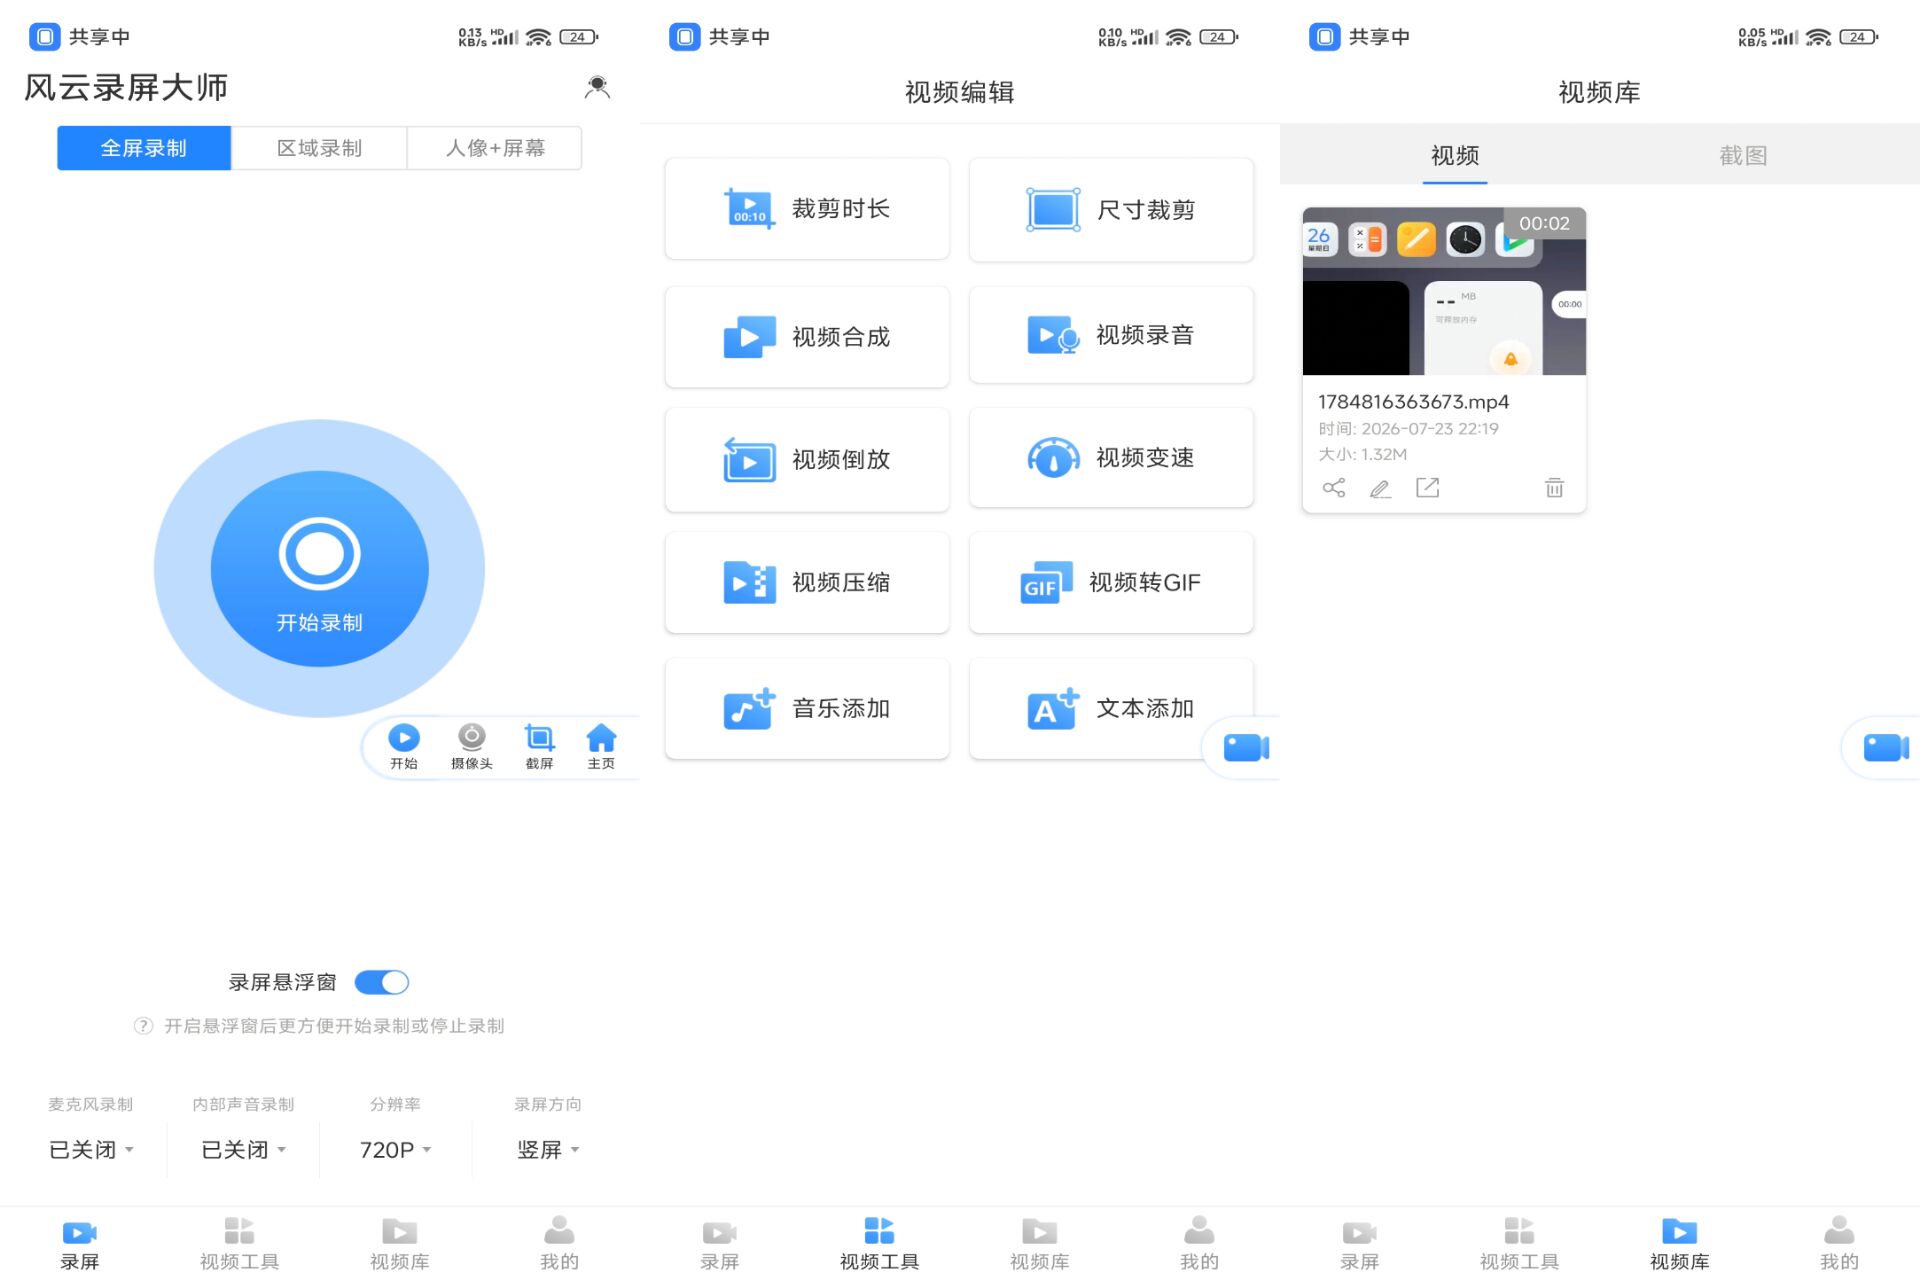Open 我的 in 视频库 screen's bottom bar
The width and height of the screenshot is (1920, 1280).
(1840, 1244)
